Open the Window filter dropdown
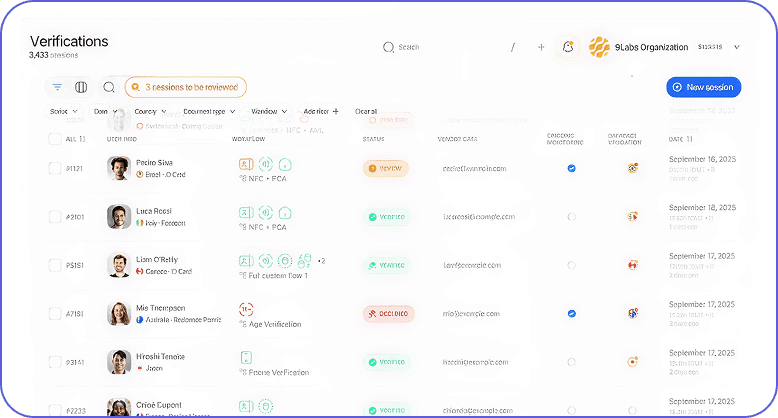778x418 pixels. click(269, 111)
